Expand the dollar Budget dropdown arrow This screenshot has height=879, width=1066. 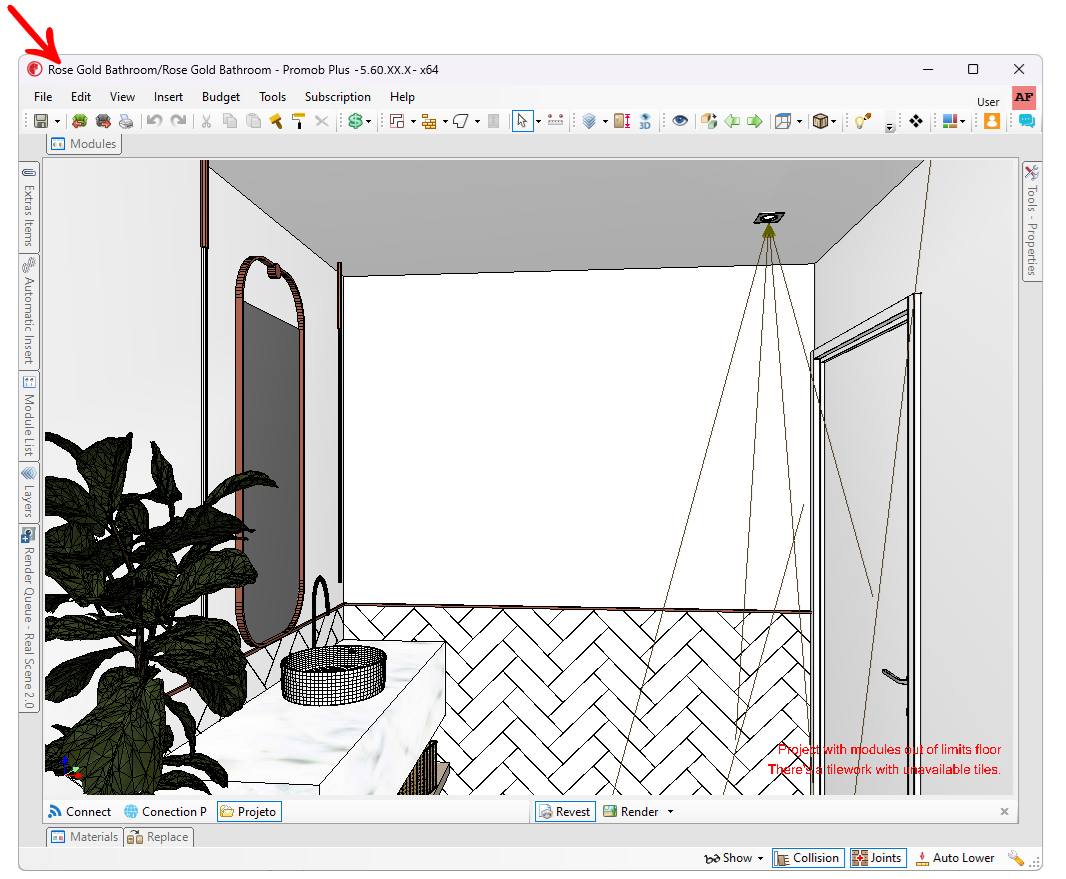tap(368, 122)
